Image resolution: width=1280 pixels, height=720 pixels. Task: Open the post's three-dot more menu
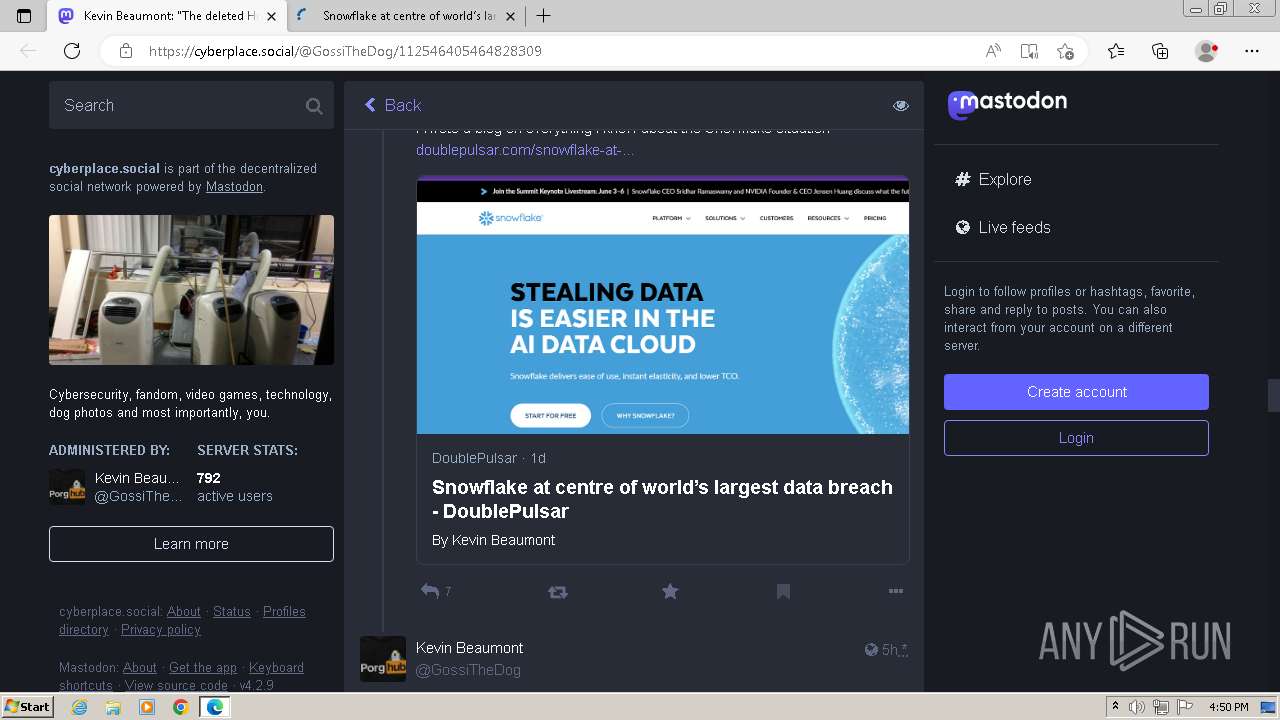[x=896, y=591]
